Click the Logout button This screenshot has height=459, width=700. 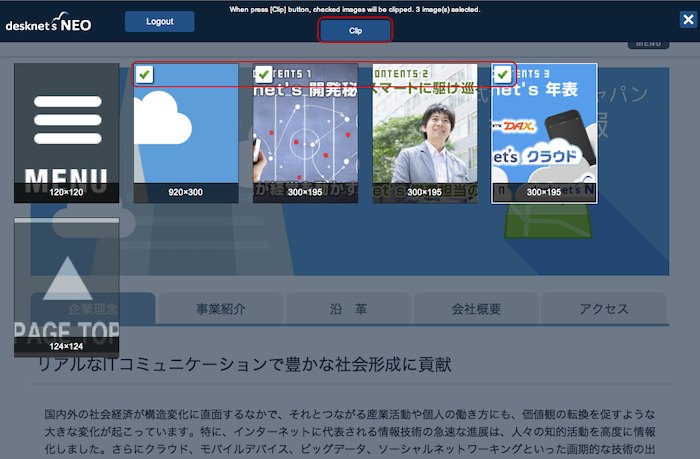159,21
